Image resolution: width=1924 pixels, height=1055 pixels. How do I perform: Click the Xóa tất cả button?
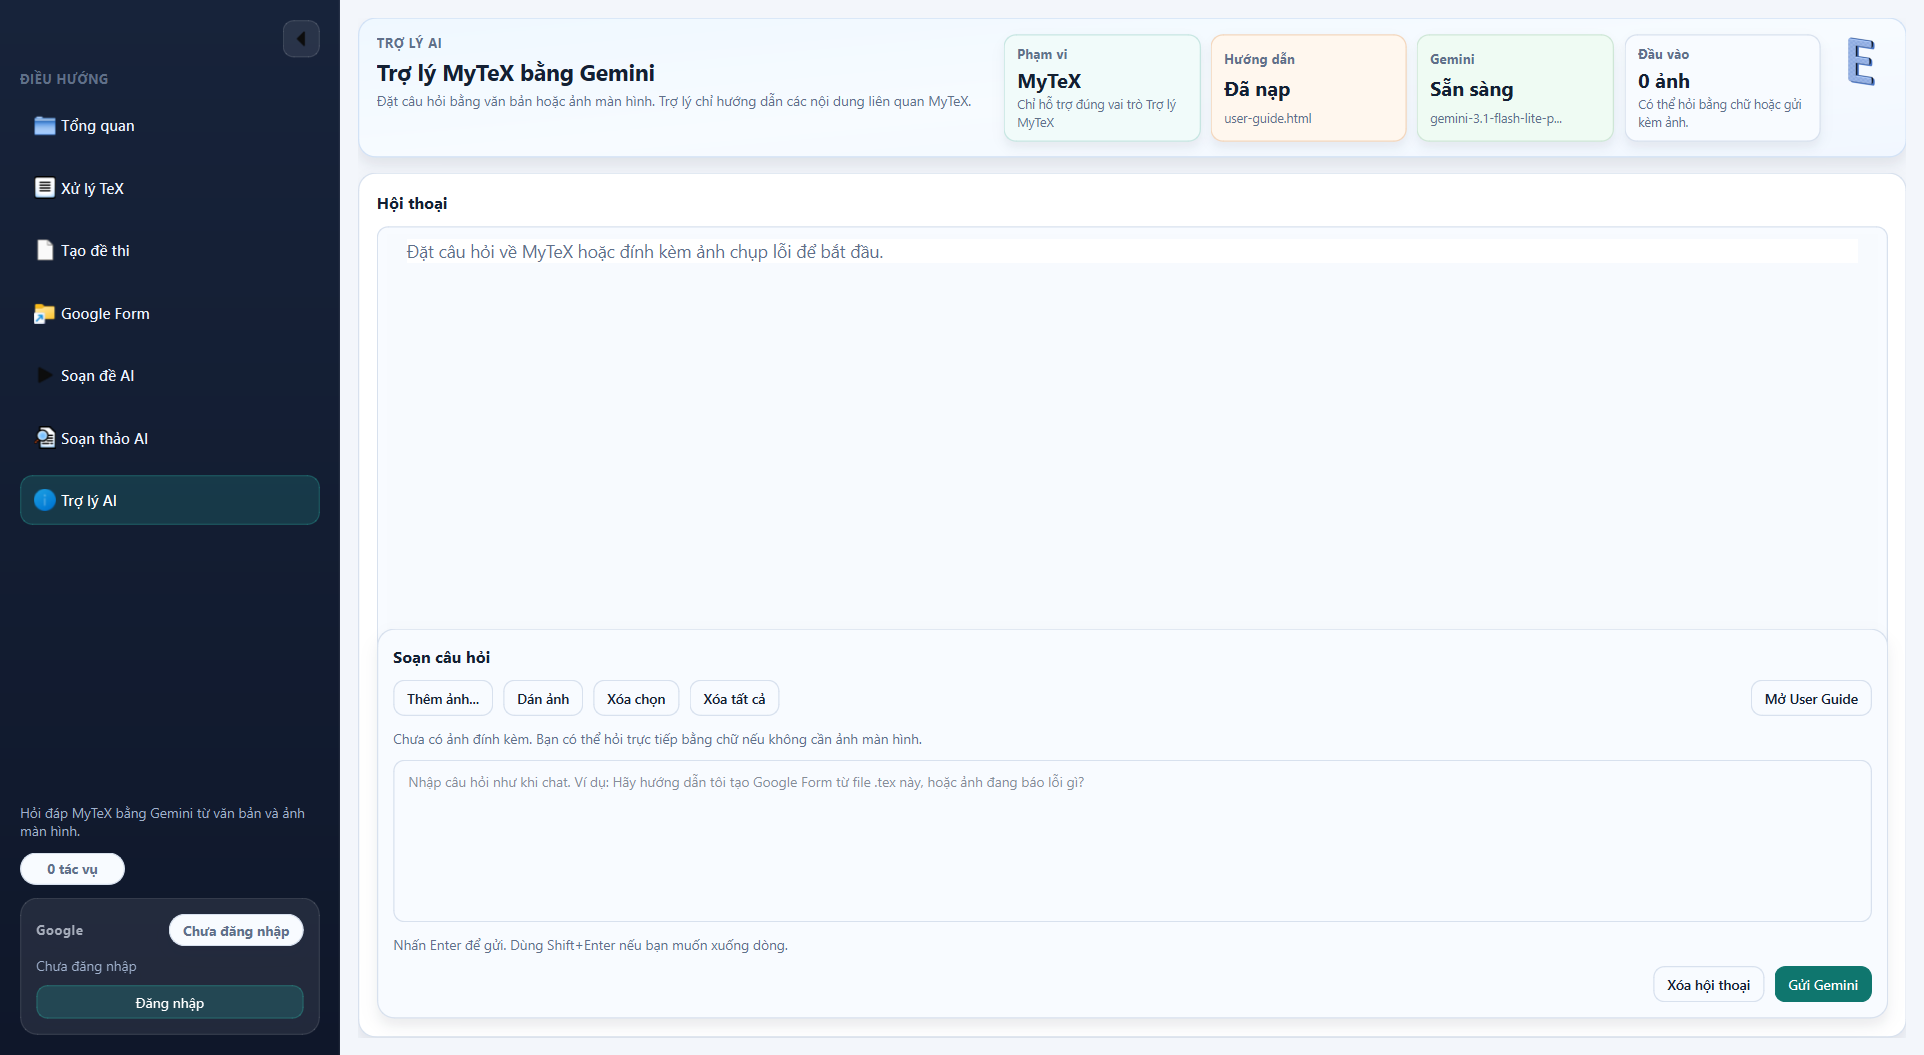(x=734, y=699)
